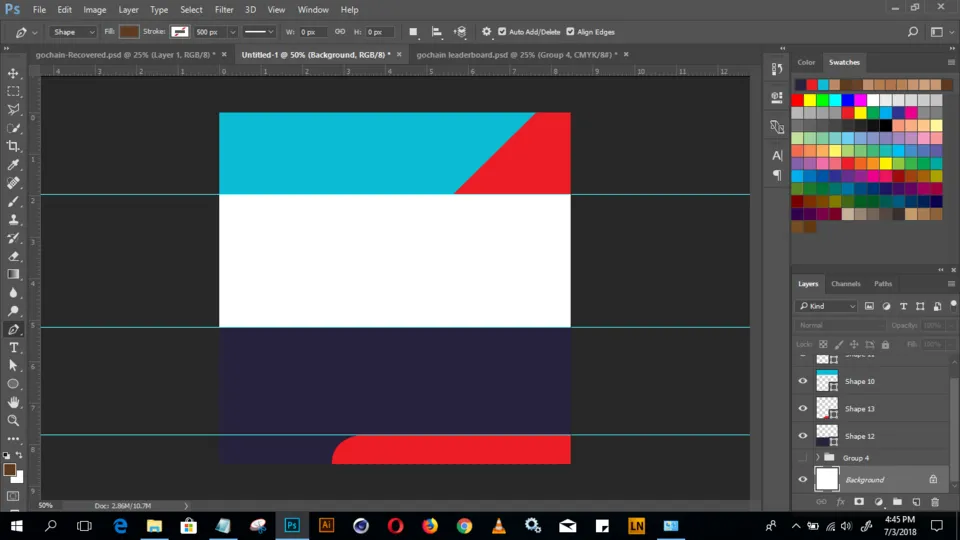This screenshot has width=960, height=540.
Task: Expand Group 4 layer group
Action: click(818, 458)
